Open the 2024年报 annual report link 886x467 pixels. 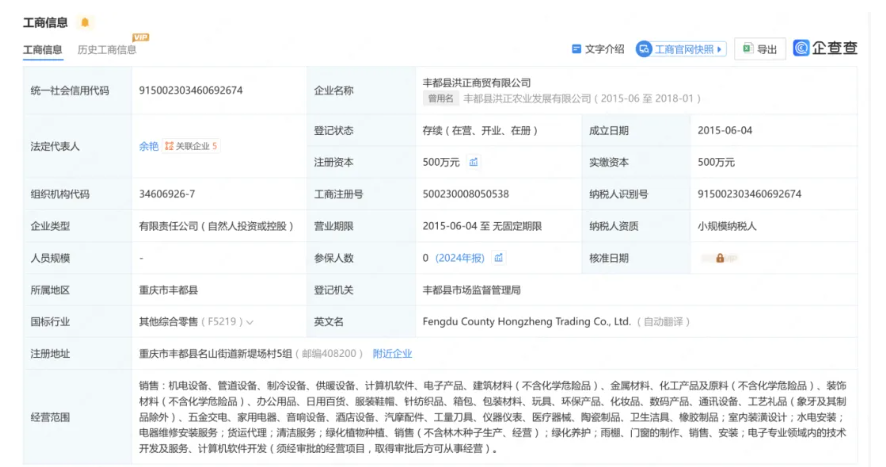click(x=459, y=258)
